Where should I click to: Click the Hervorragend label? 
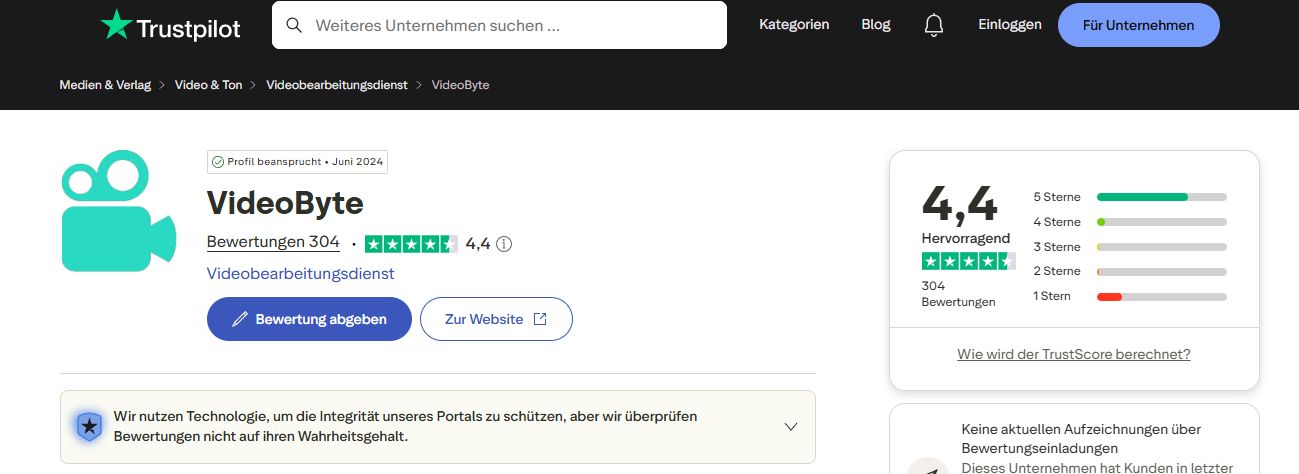(x=966, y=238)
